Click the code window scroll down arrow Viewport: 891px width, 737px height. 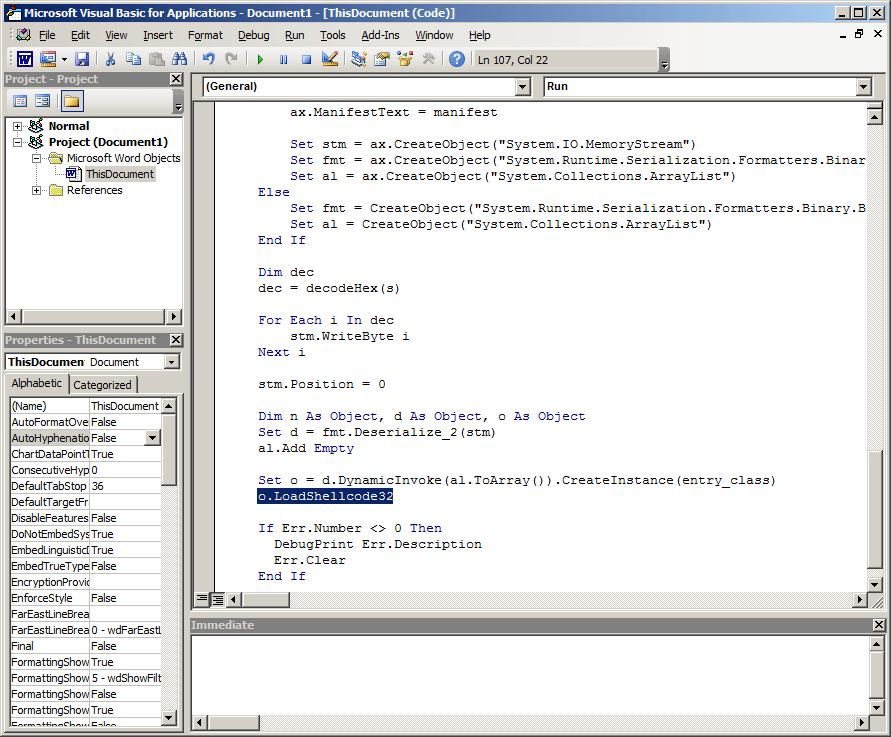point(875,584)
